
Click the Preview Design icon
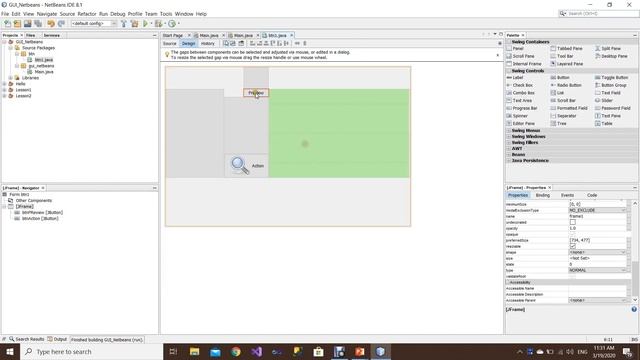coord(241,43)
